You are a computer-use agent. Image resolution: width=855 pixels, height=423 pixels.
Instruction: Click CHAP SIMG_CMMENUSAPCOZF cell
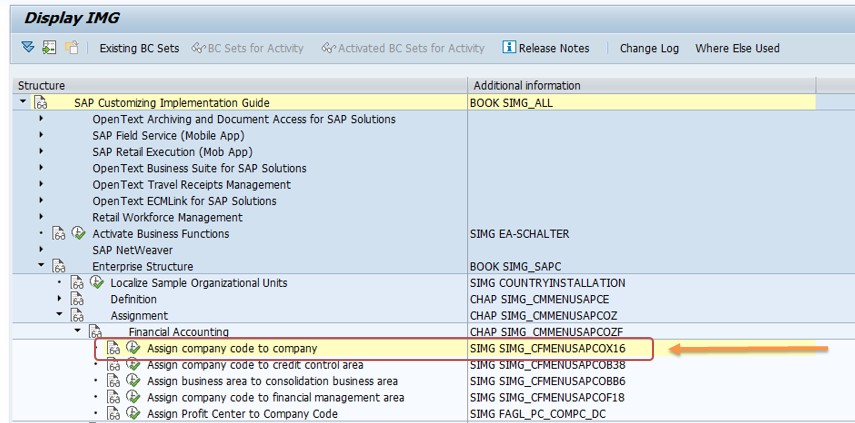tap(546, 332)
